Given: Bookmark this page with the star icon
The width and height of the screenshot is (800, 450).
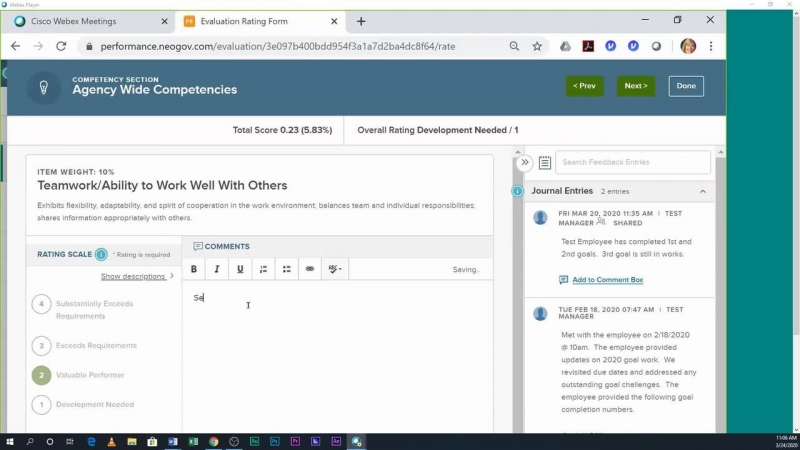Looking at the screenshot, I should tap(537, 46).
